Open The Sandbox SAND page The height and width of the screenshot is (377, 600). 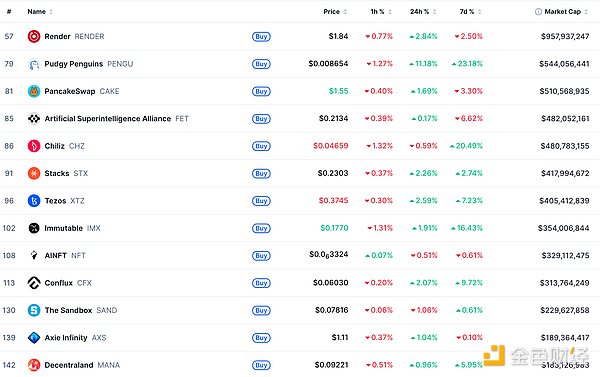[81, 310]
